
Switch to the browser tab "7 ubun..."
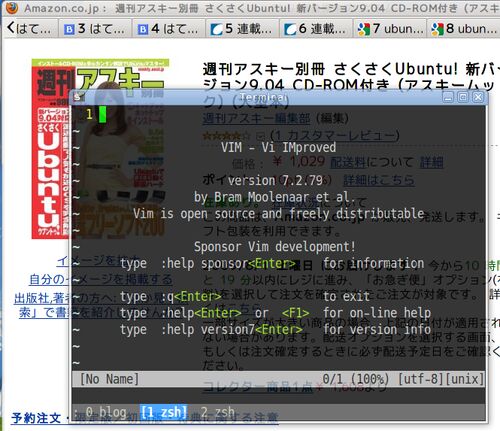(390, 29)
